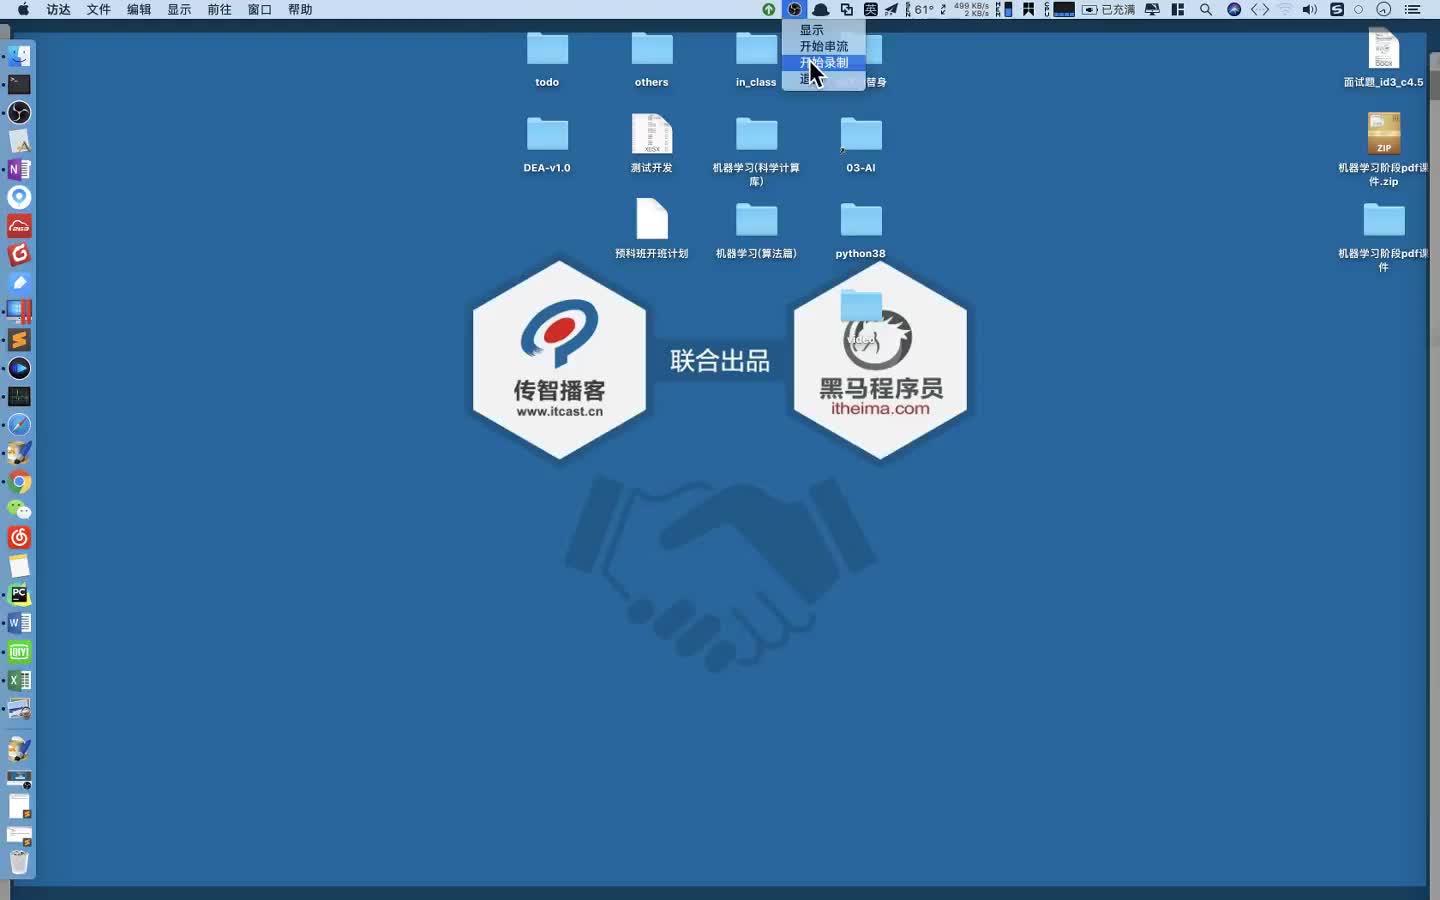The height and width of the screenshot is (900, 1440).
Task: Open the Apple menu
Action: (x=23, y=9)
